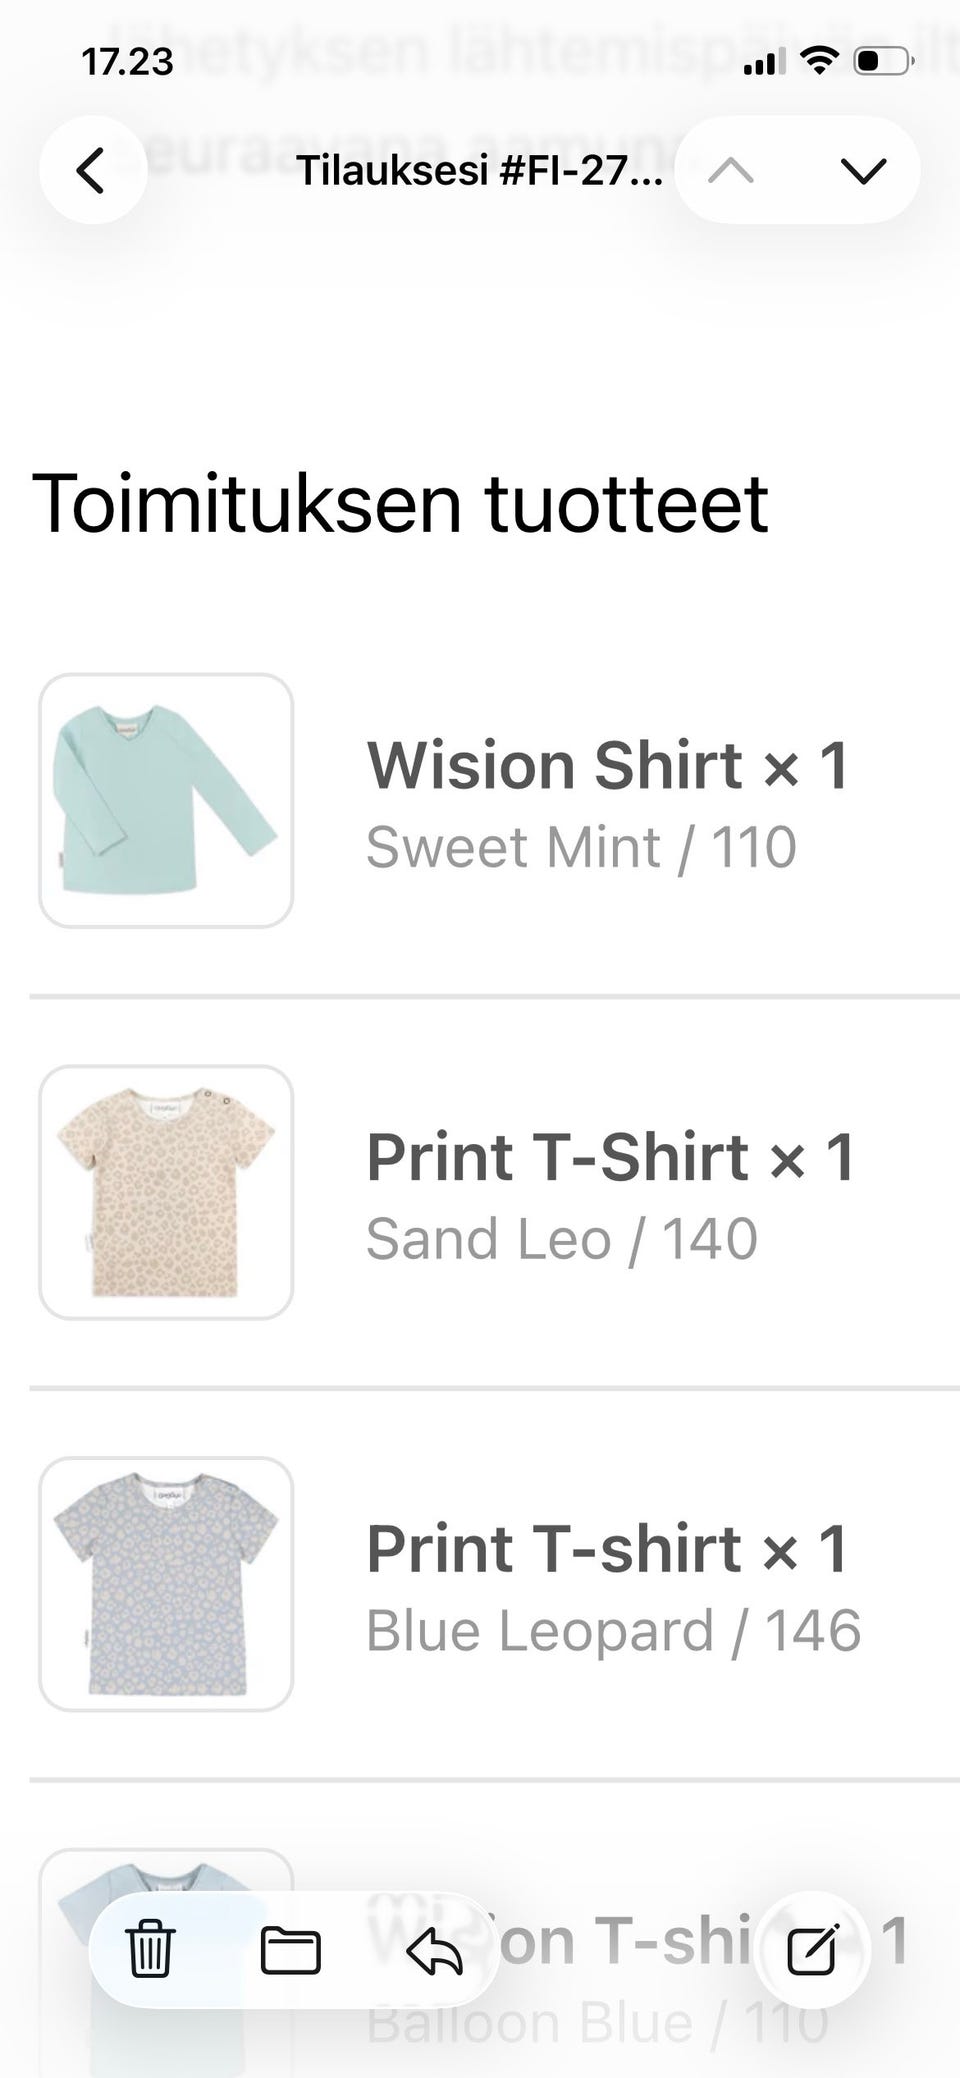Tap the Toimituksen tuotteet heading
This screenshot has height=2078, width=960.
click(400, 503)
